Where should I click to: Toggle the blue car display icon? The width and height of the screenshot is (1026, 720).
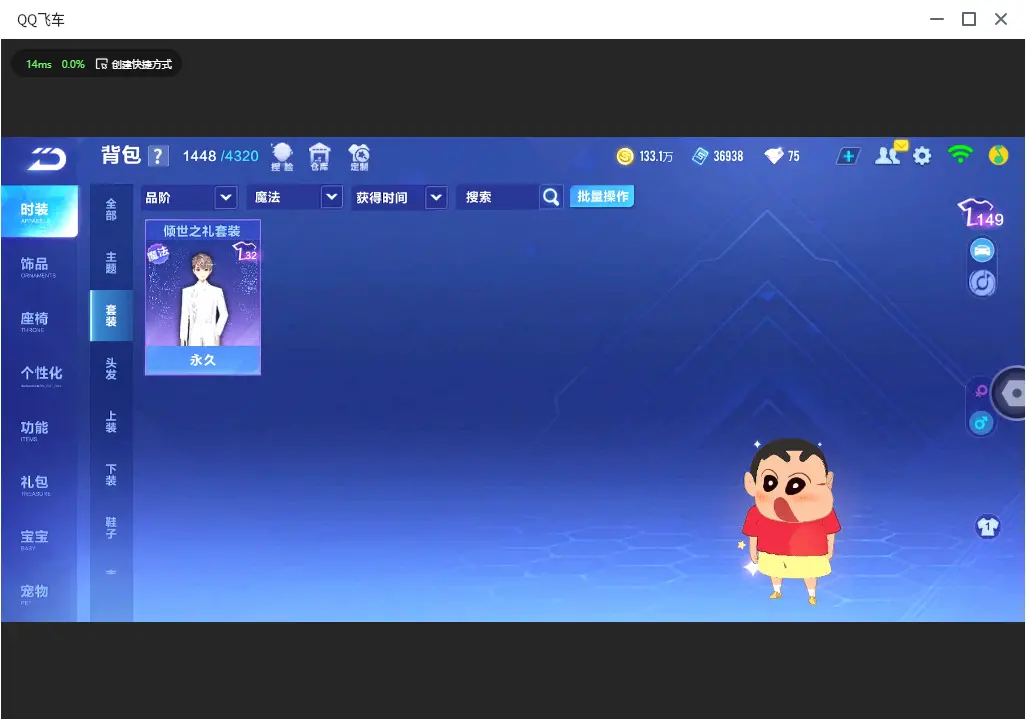pos(982,250)
